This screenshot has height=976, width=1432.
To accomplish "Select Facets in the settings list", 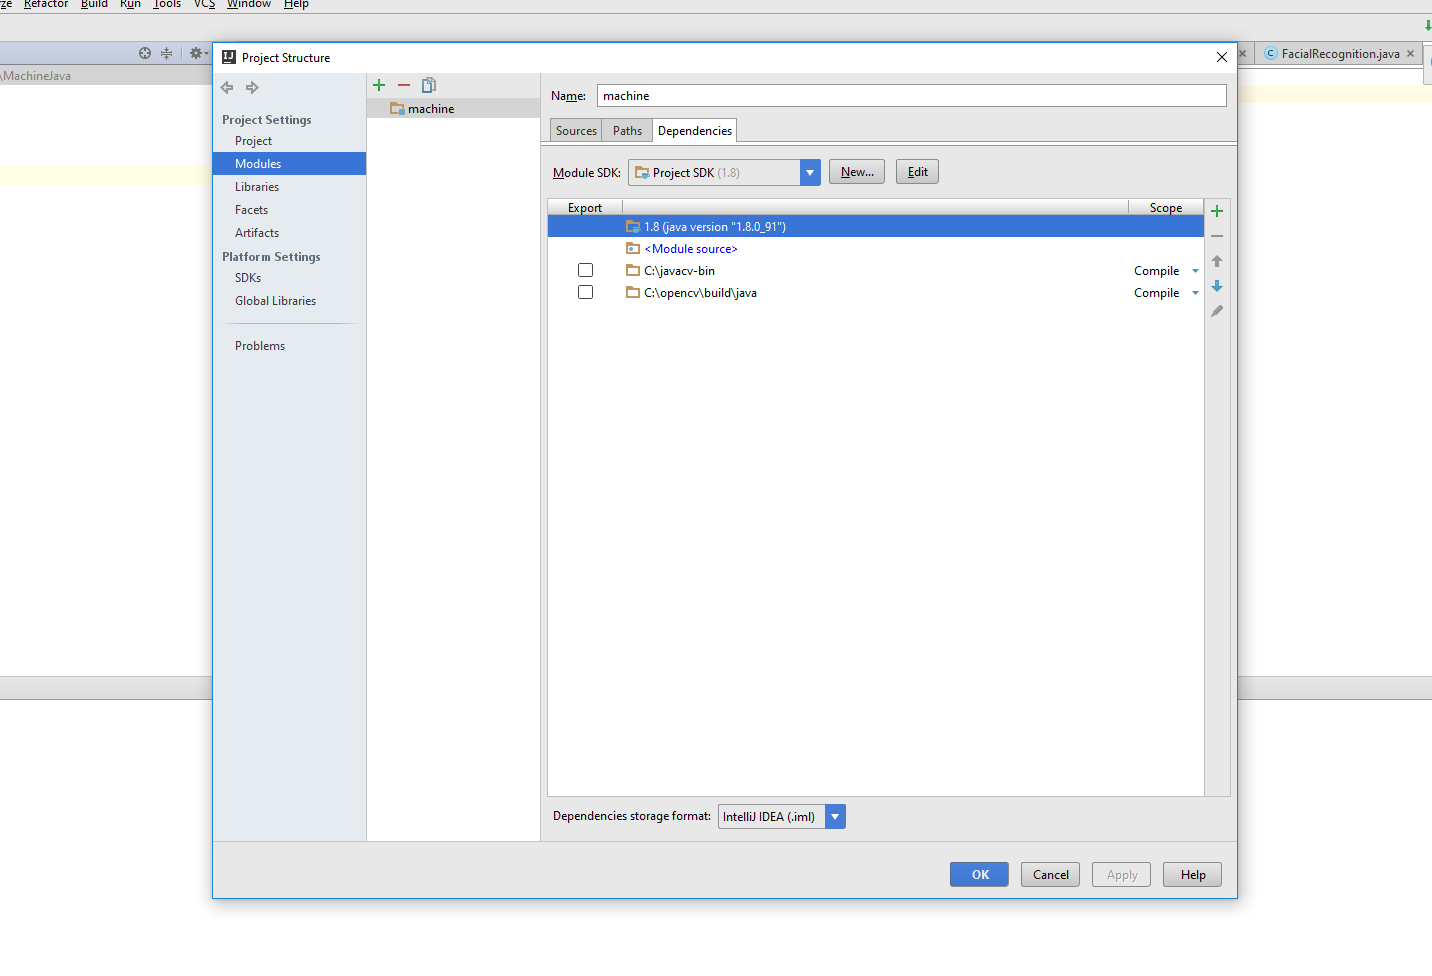I will (251, 210).
